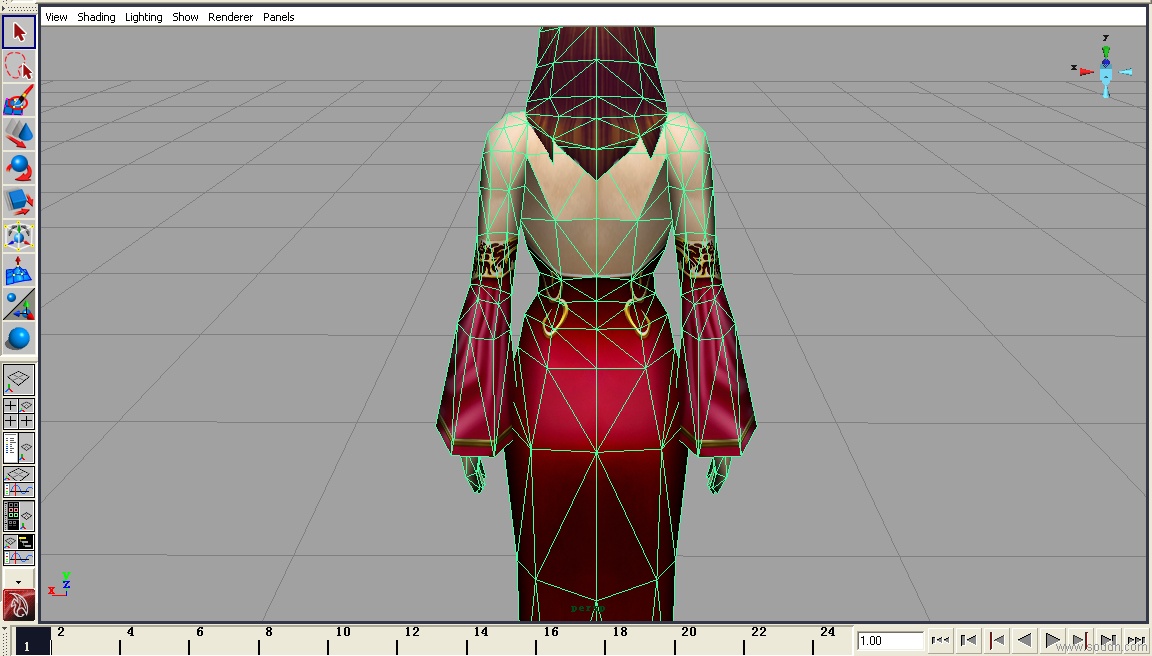The width and height of the screenshot is (1152, 656).
Task: Pick the Rotate tool with sphere icon
Action: [x=19, y=168]
